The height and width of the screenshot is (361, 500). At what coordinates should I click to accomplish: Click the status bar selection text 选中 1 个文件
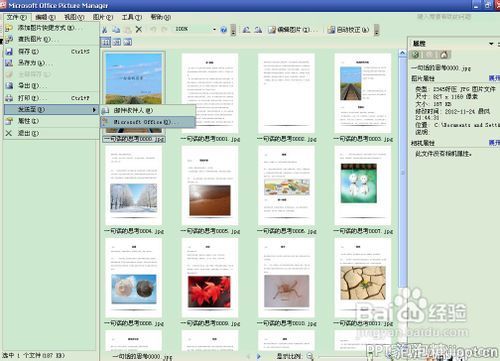click(33, 356)
